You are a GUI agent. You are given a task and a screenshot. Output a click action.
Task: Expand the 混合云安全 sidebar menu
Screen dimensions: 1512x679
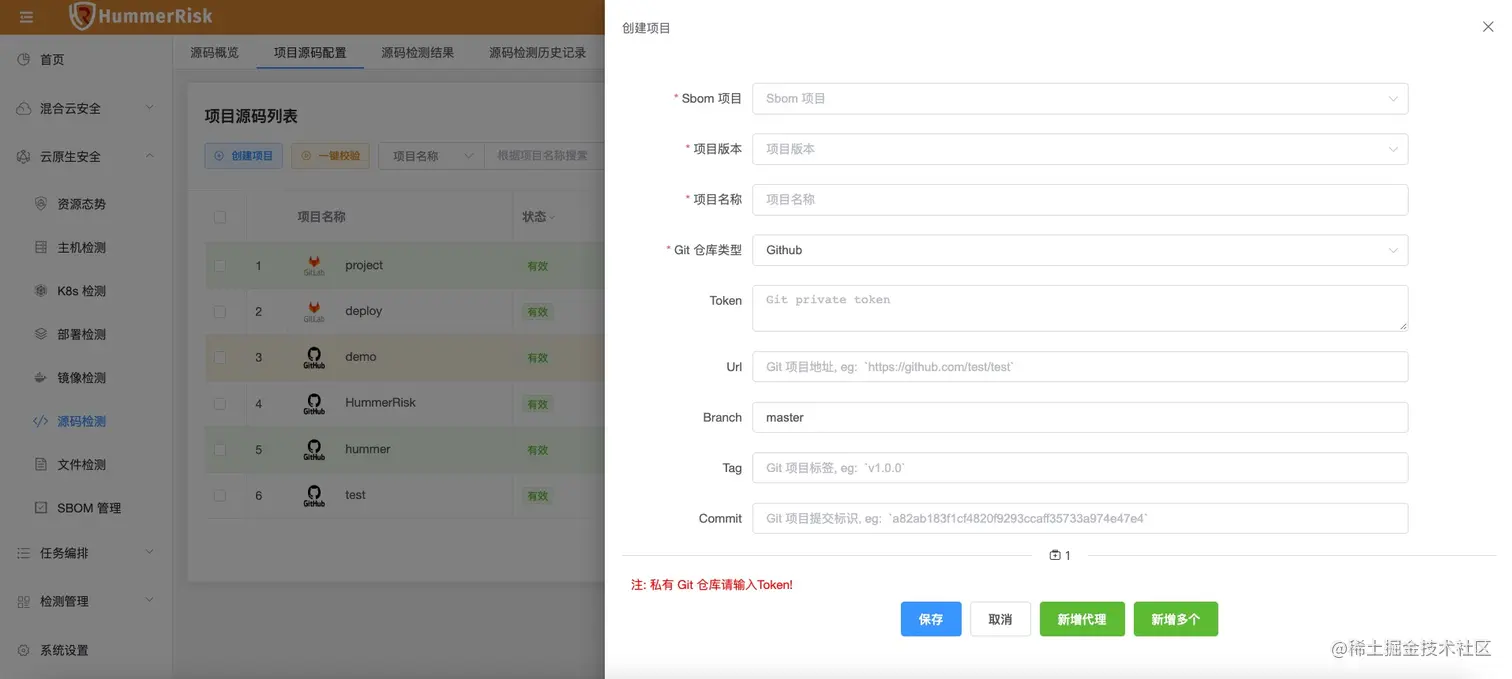pyautogui.click(x=86, y=108)
